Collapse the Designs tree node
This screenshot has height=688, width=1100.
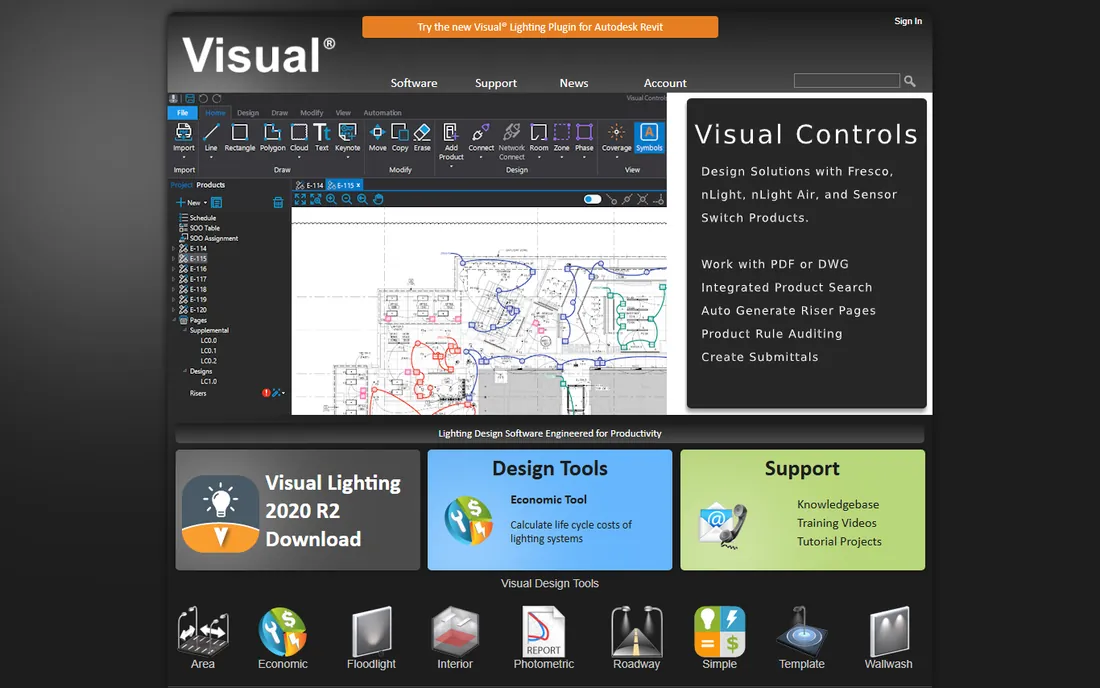[185, 371]
